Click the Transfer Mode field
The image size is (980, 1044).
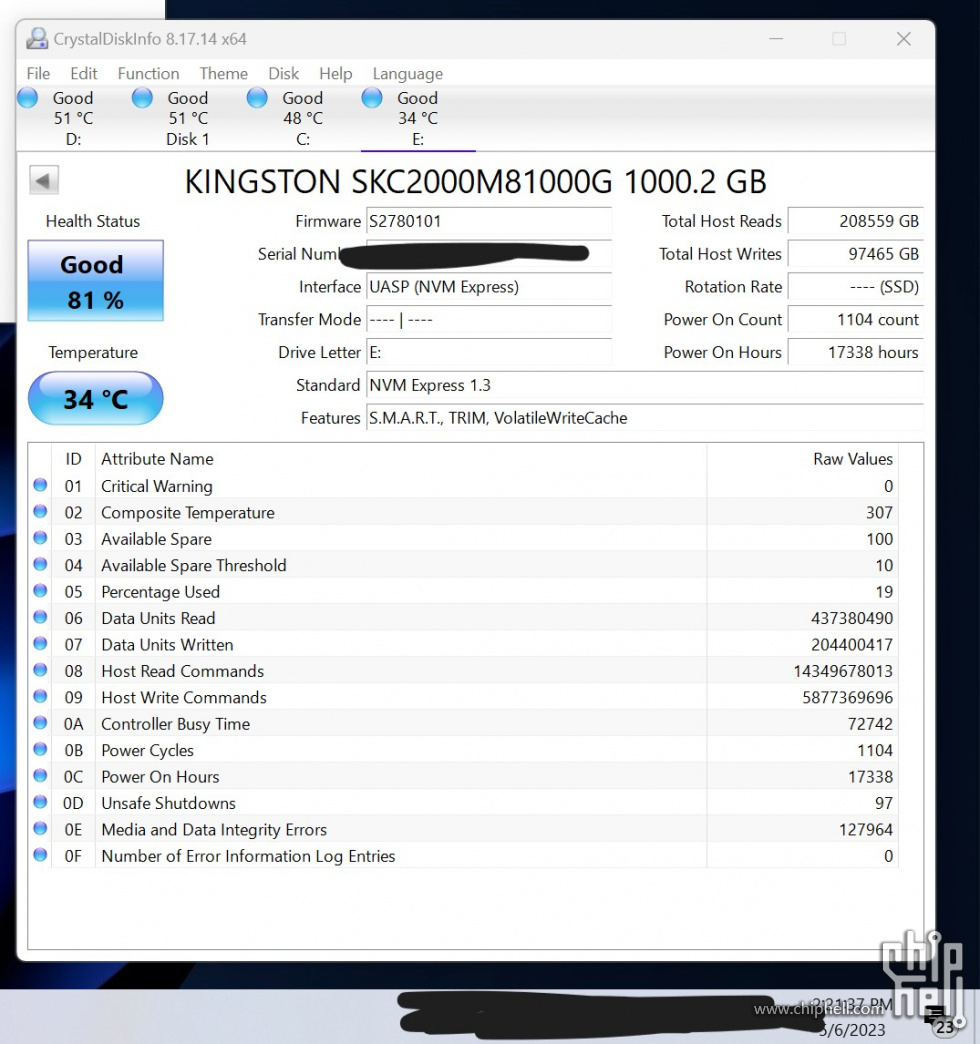[x=489, y=320]
